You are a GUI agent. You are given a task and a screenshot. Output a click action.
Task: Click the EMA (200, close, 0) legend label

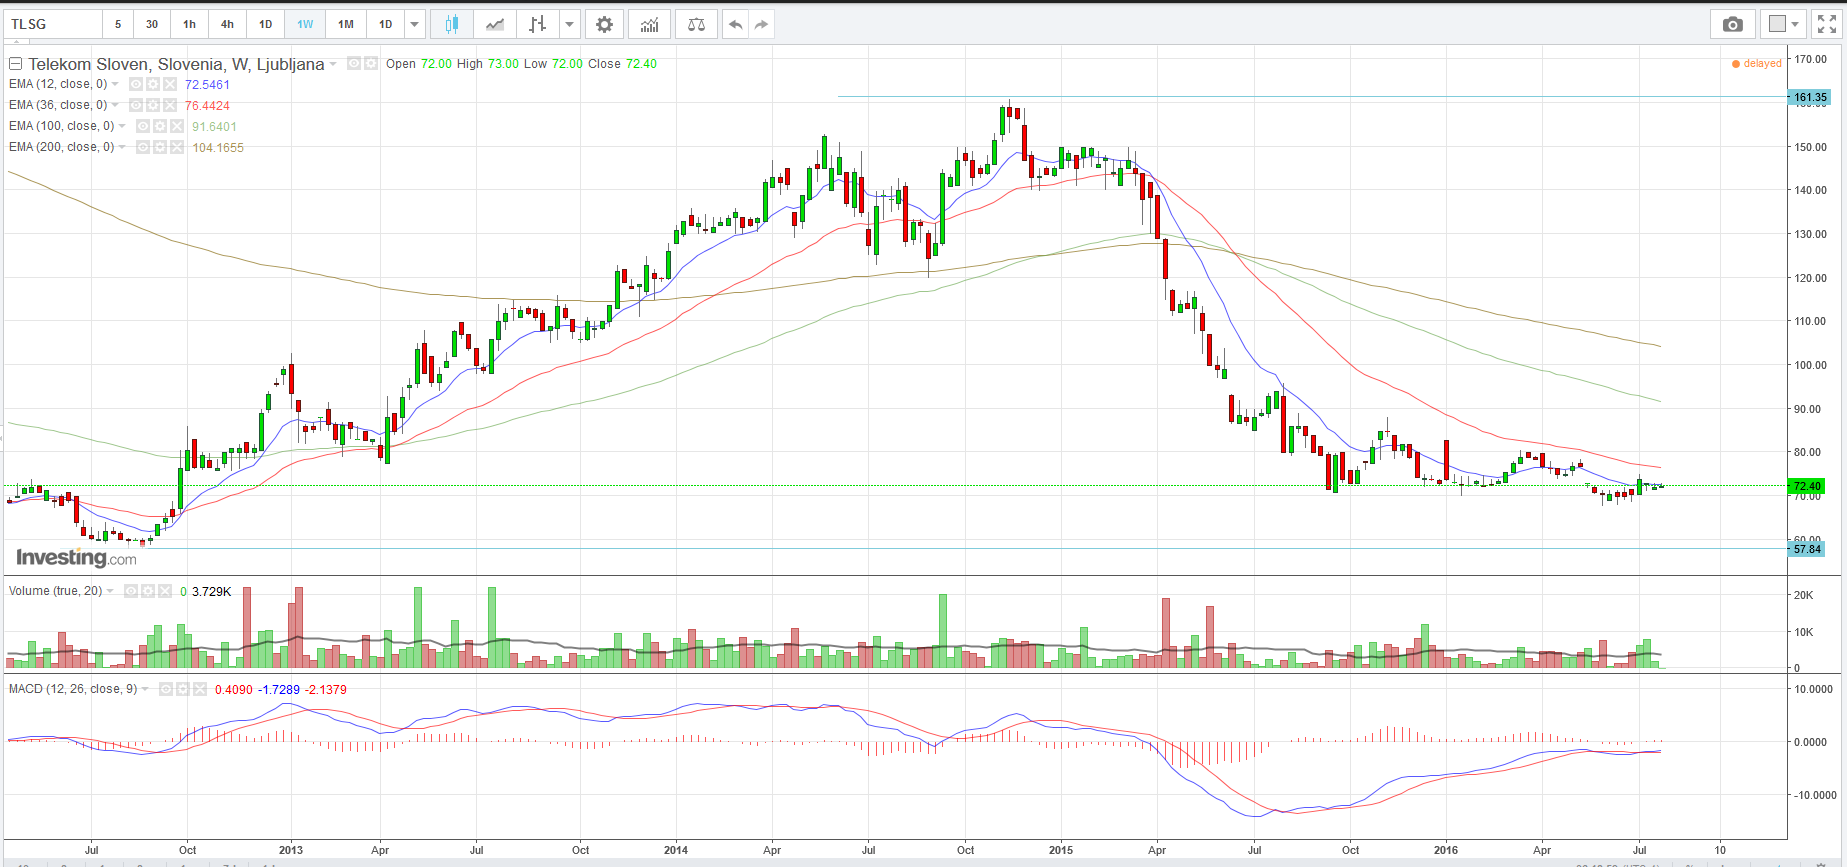(62, 147)
